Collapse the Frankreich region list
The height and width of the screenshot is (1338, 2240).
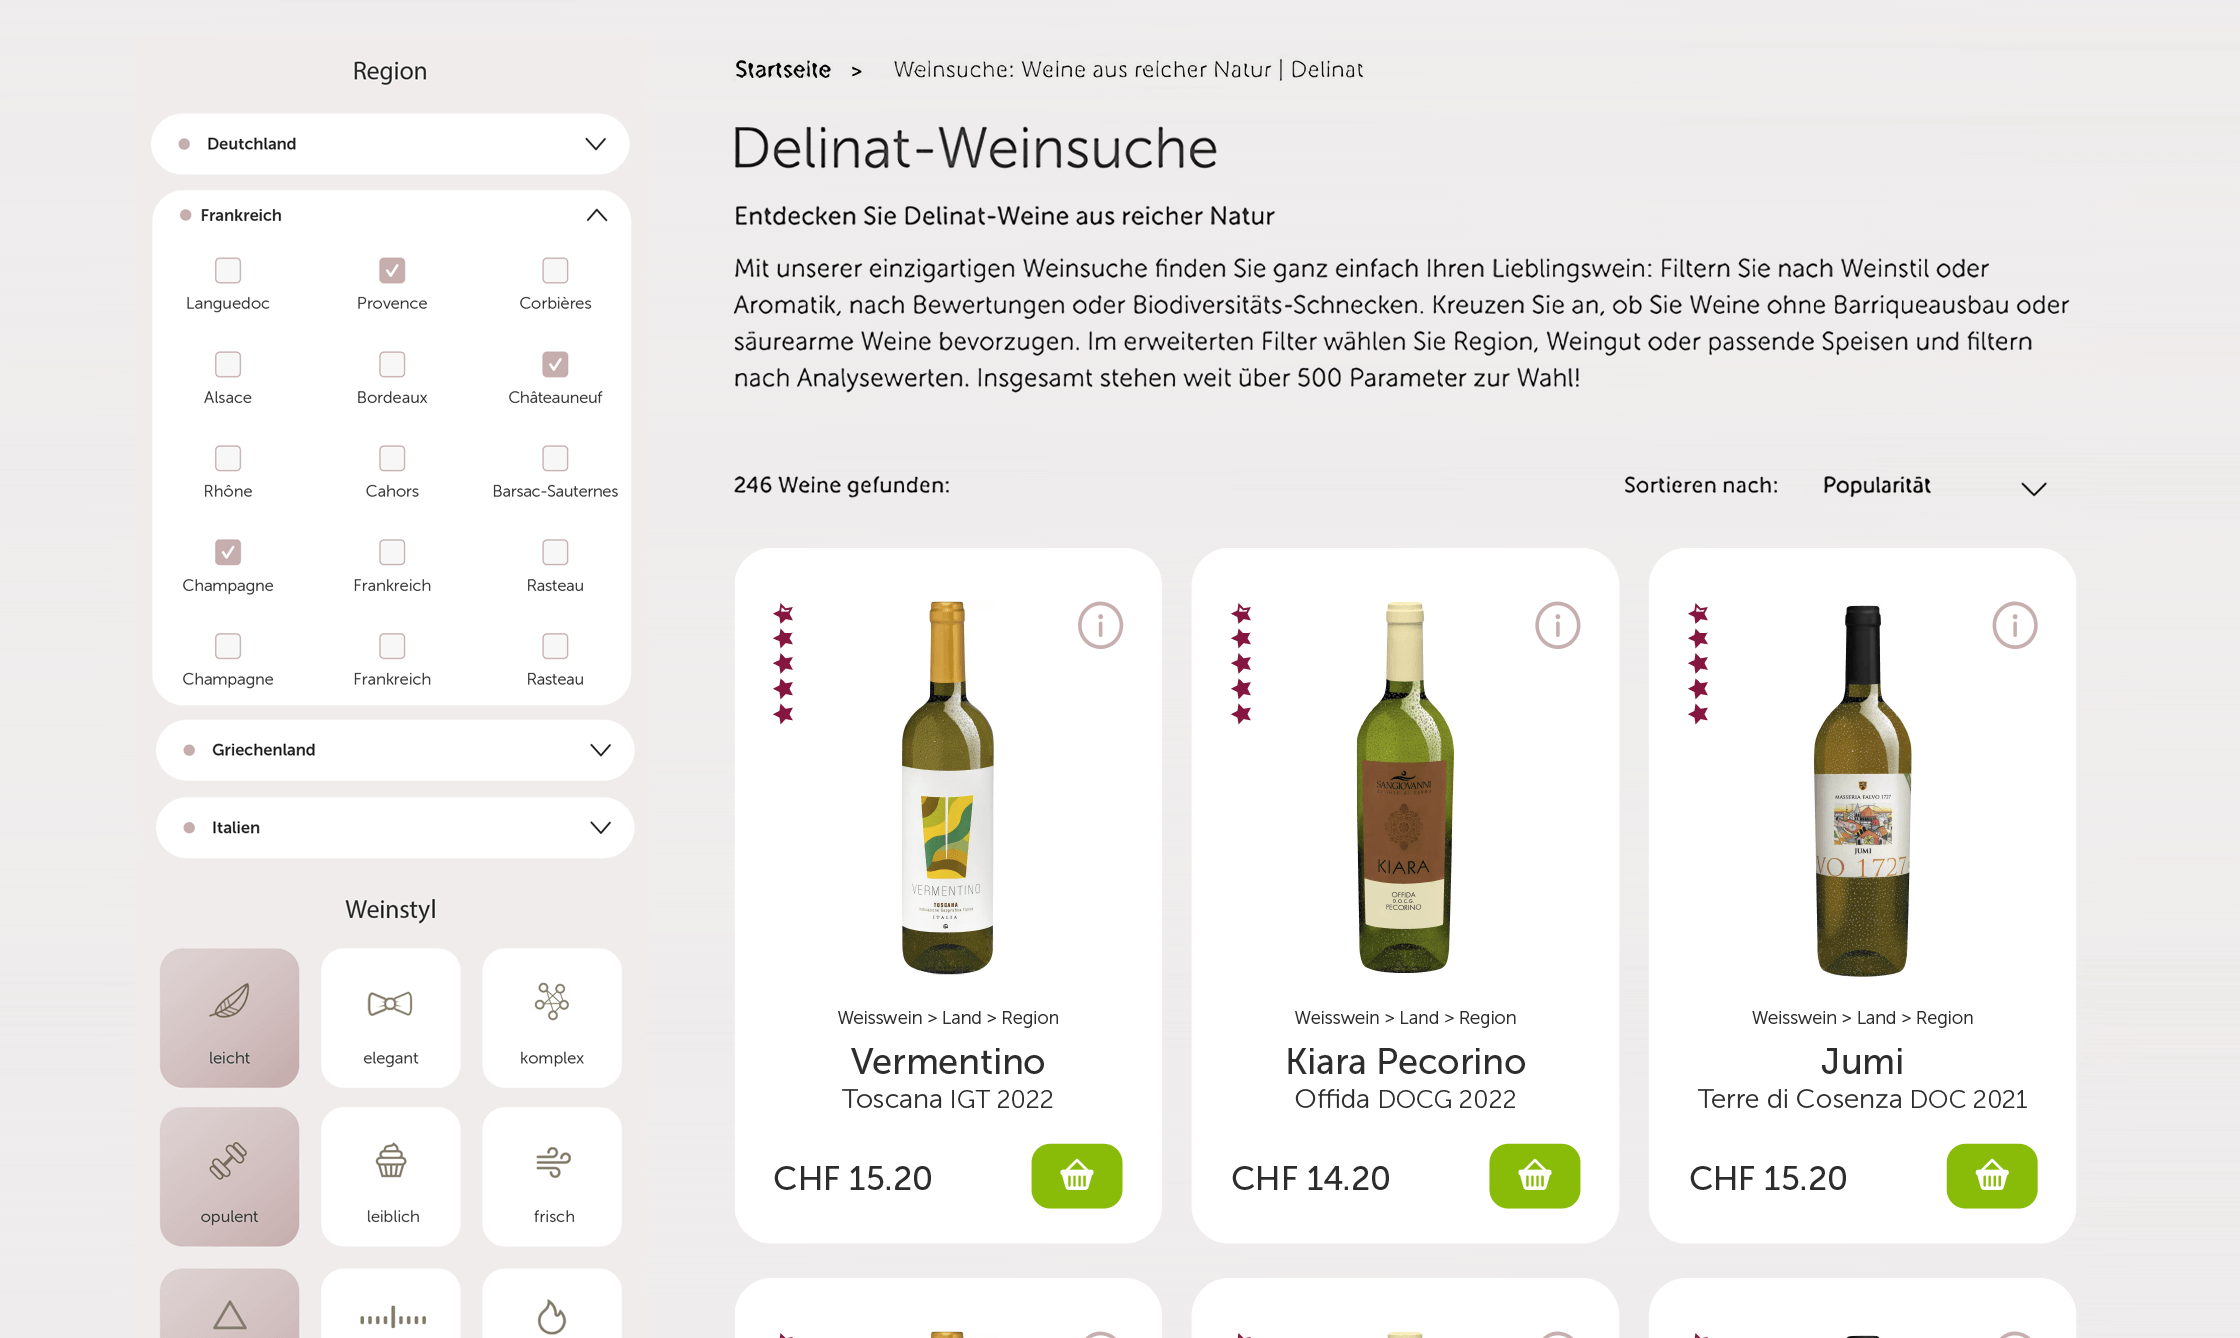pyautogui.click(x=596, y=215)
